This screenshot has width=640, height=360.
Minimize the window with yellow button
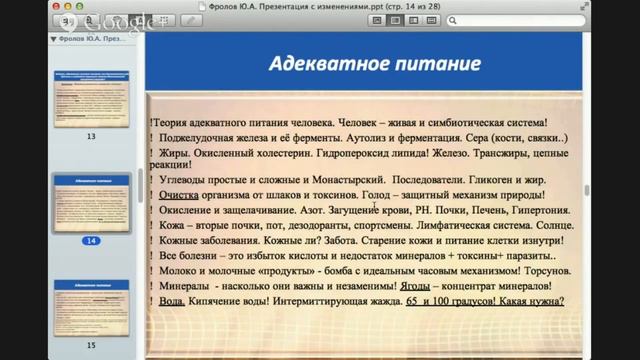[x=68, y=6]
